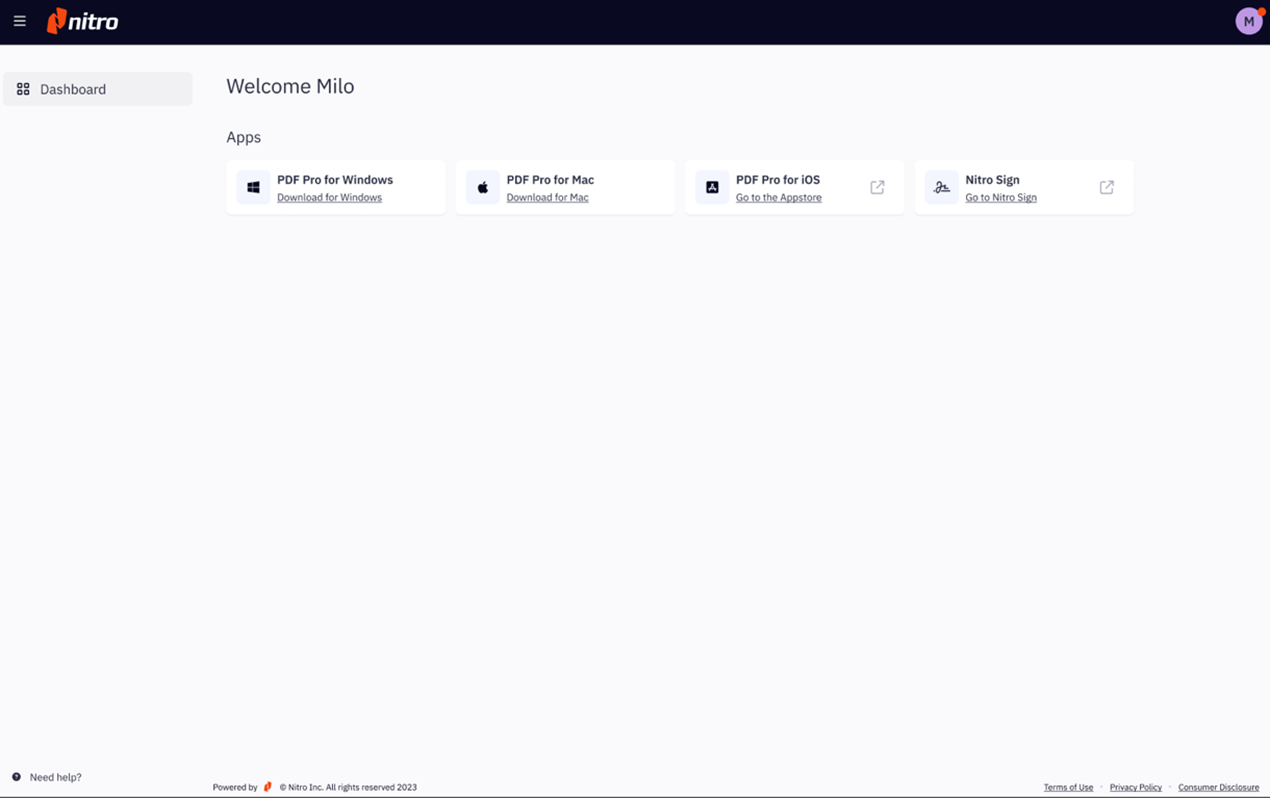1270x798 pixels.
Task: Open the external link icon on Nitro Sign card
Action: (1106, 186)
